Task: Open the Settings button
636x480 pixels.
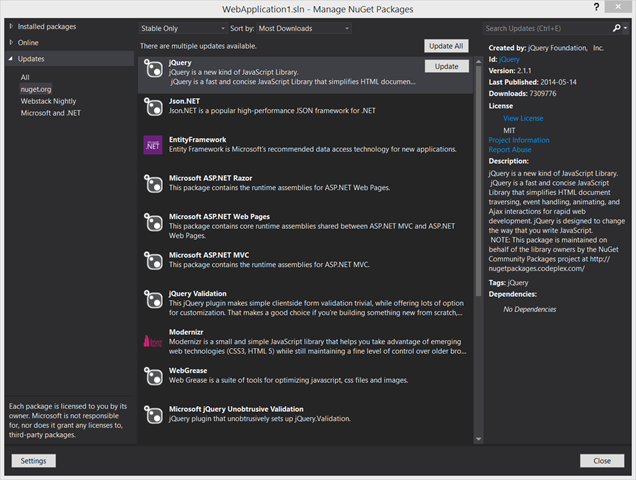Action: pyautogui.click(x=34, y=461)
